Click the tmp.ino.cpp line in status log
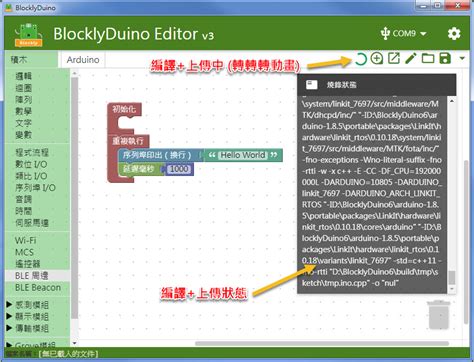The image size is (474, 362). pos(350,283)
